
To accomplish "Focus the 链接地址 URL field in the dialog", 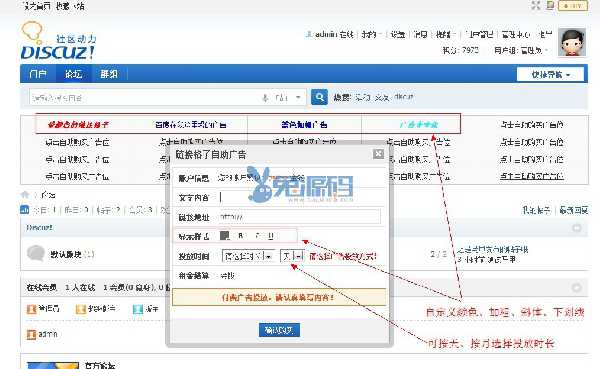I will point(300,217).
